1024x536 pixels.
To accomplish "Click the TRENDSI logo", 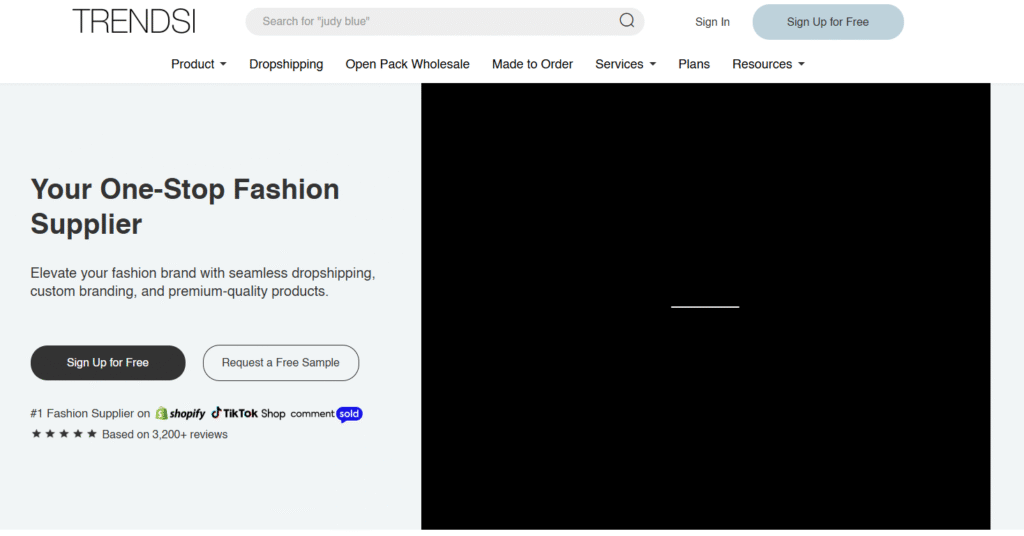I will [x=134, y=22].
